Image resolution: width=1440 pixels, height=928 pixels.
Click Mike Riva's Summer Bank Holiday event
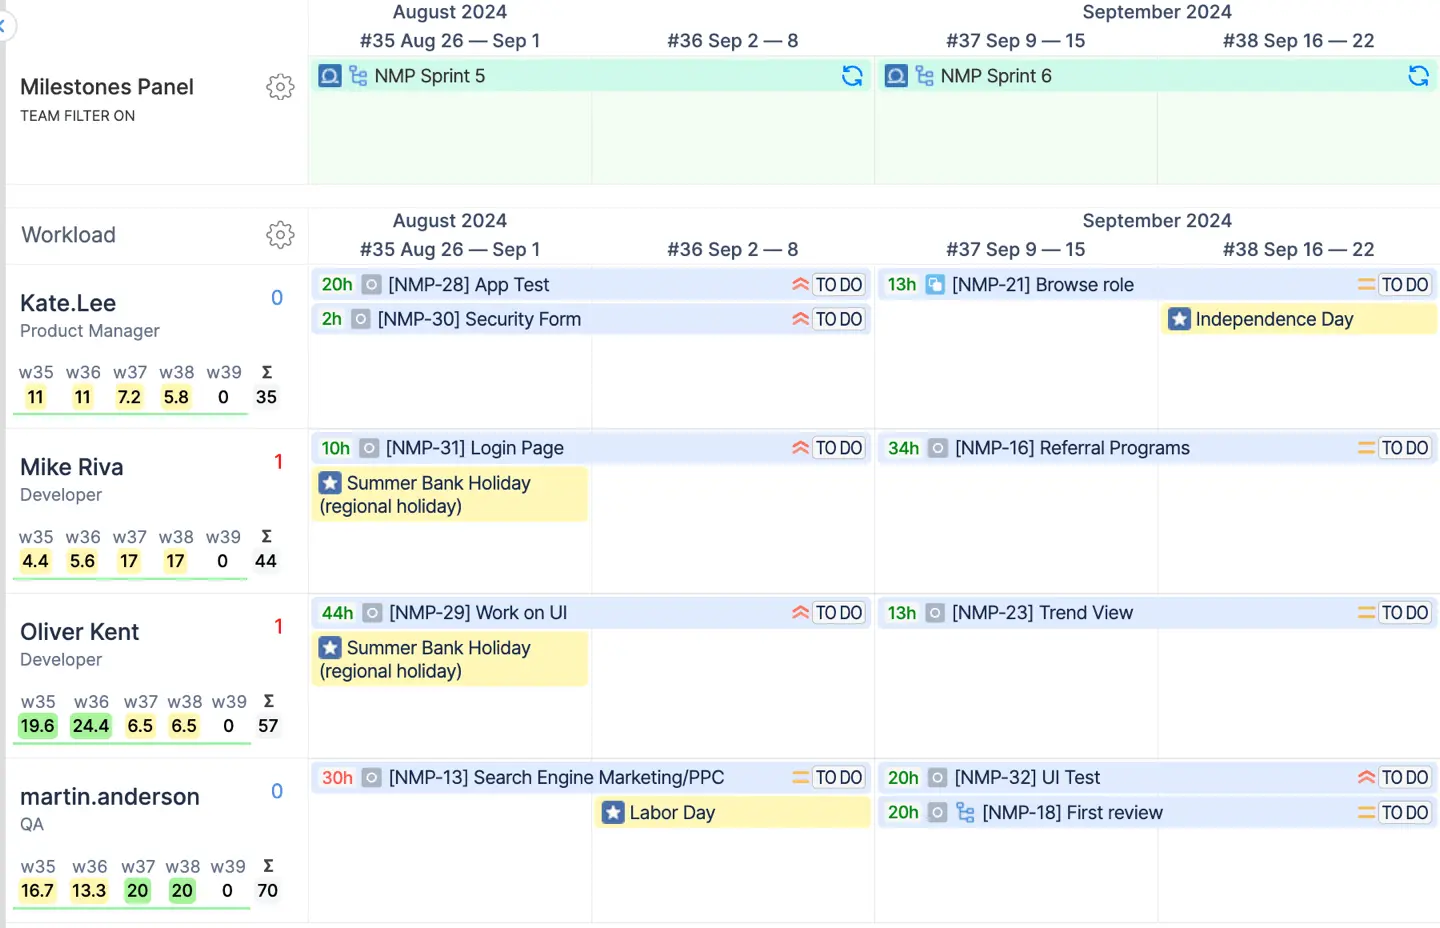pyautogui.click(x=449, y=494)
